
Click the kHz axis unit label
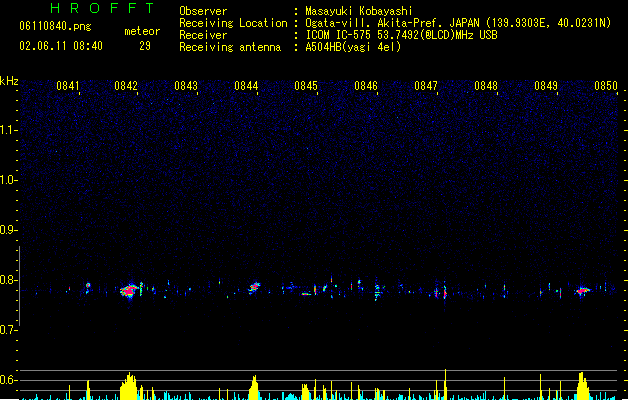click(9, 81)
